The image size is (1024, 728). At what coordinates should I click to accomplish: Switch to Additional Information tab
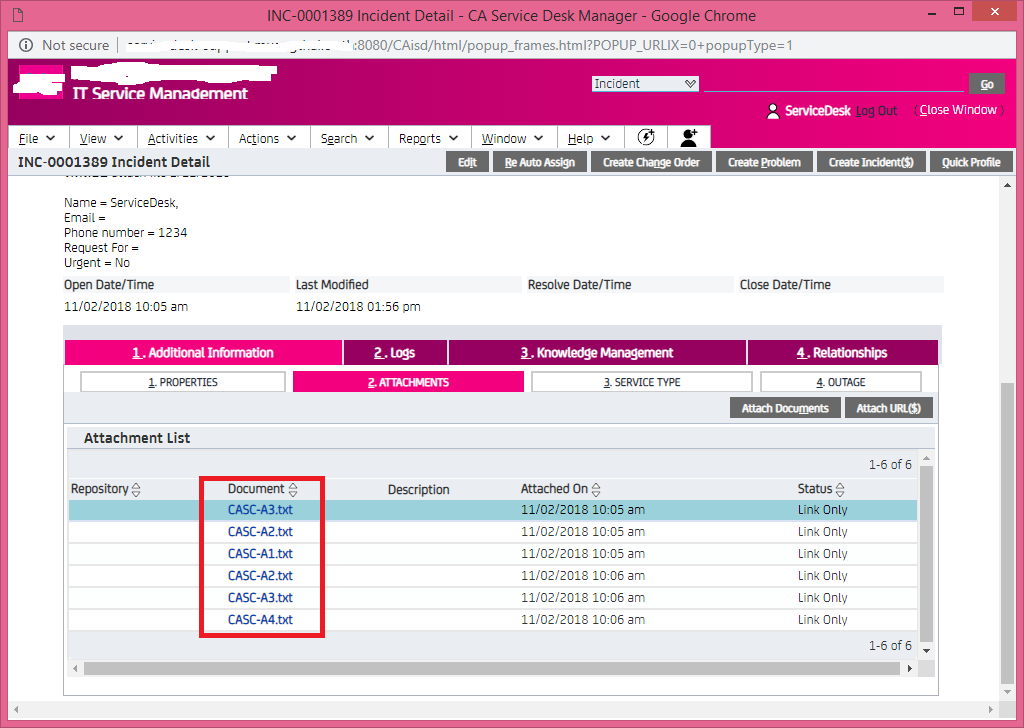203,353
